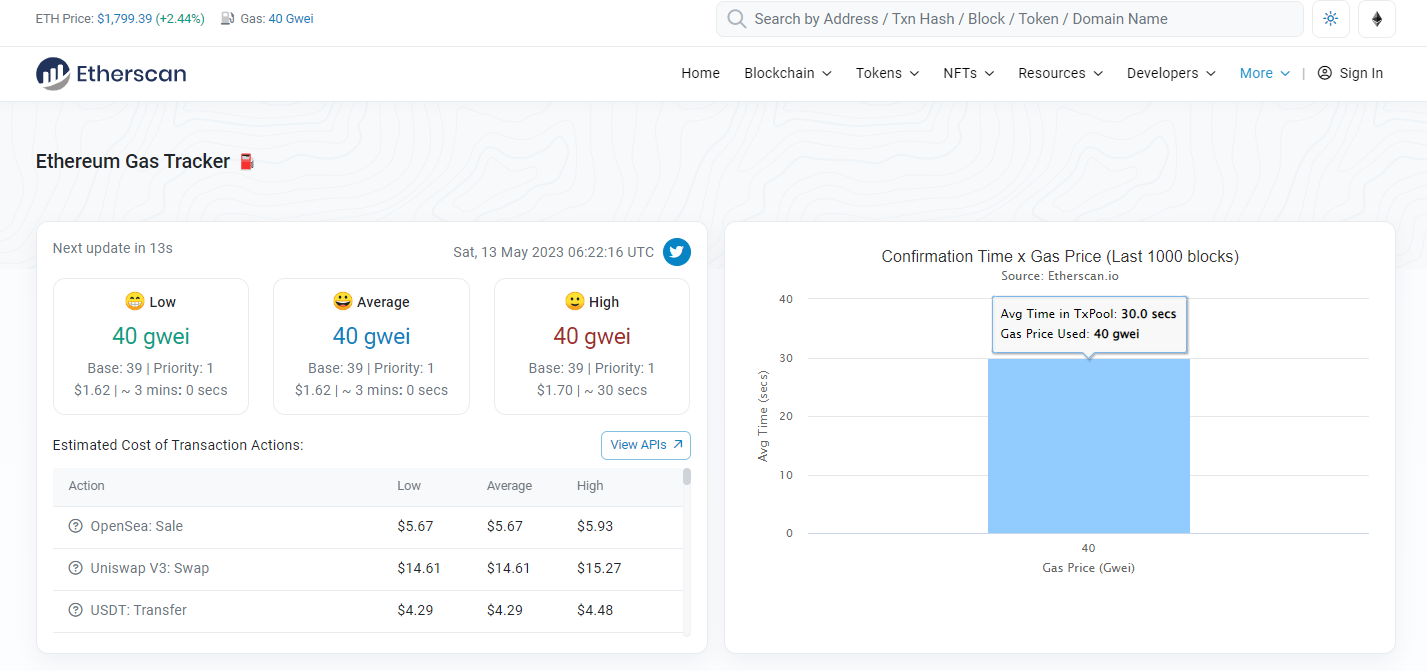
Task: Click help icon beside USDT: Transfer
Action: coord(76,610)
